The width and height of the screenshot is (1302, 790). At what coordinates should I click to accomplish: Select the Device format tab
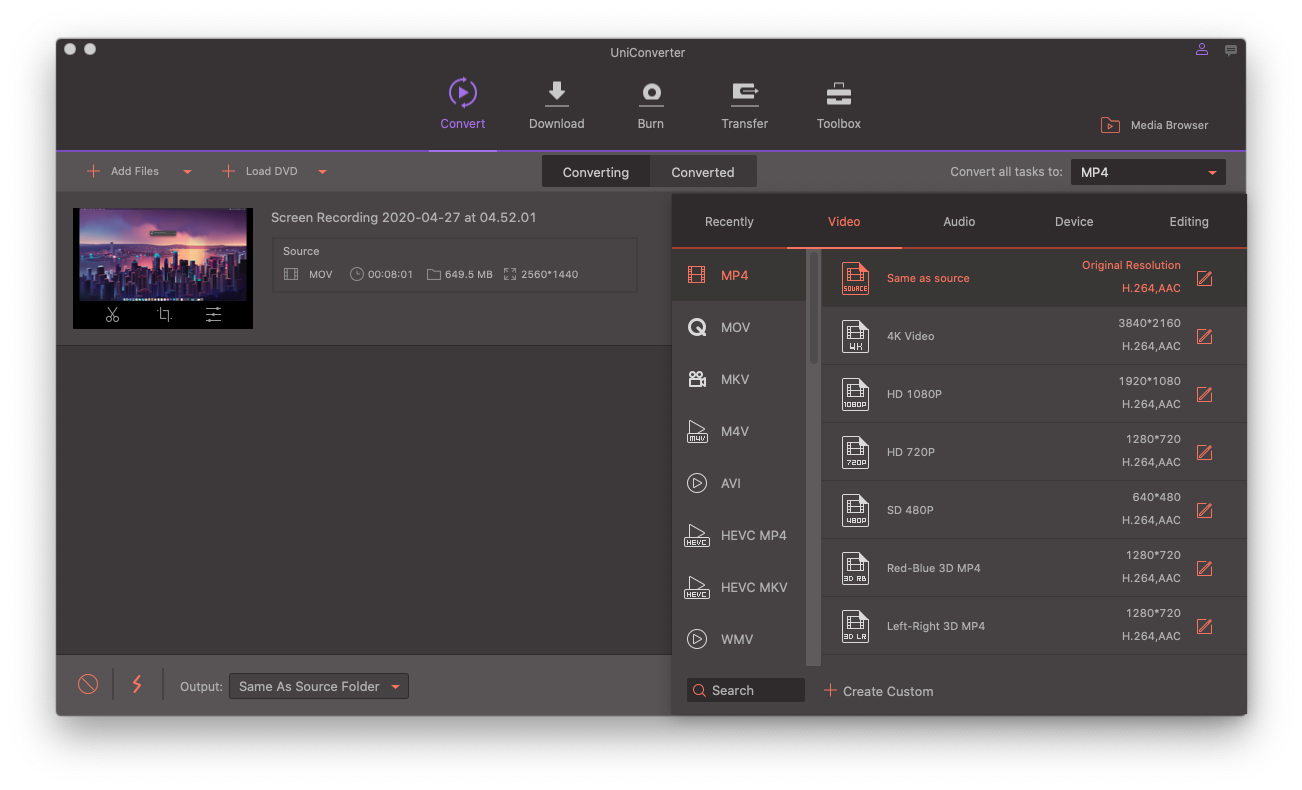(1073, 222)
